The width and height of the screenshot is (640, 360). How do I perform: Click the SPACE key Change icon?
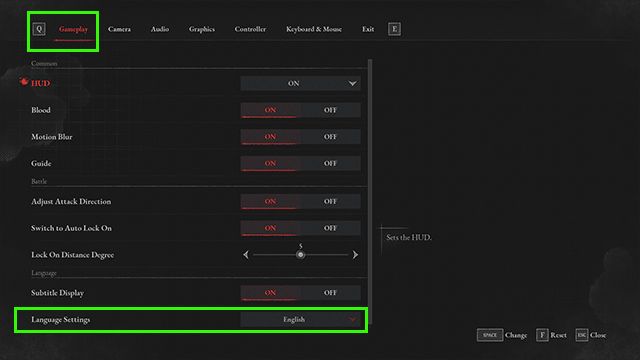pyautogui.click(x=489, y=335)
